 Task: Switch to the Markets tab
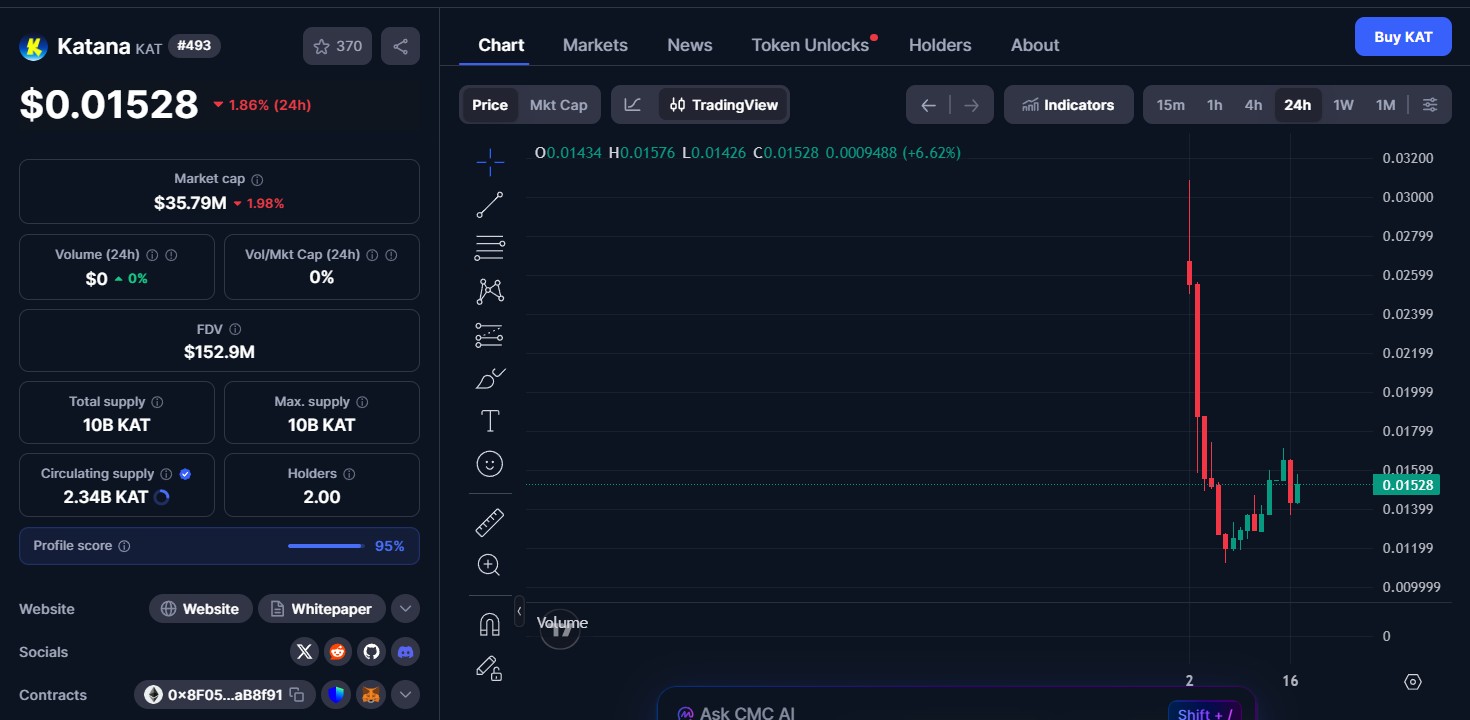[x=595, y=44]
